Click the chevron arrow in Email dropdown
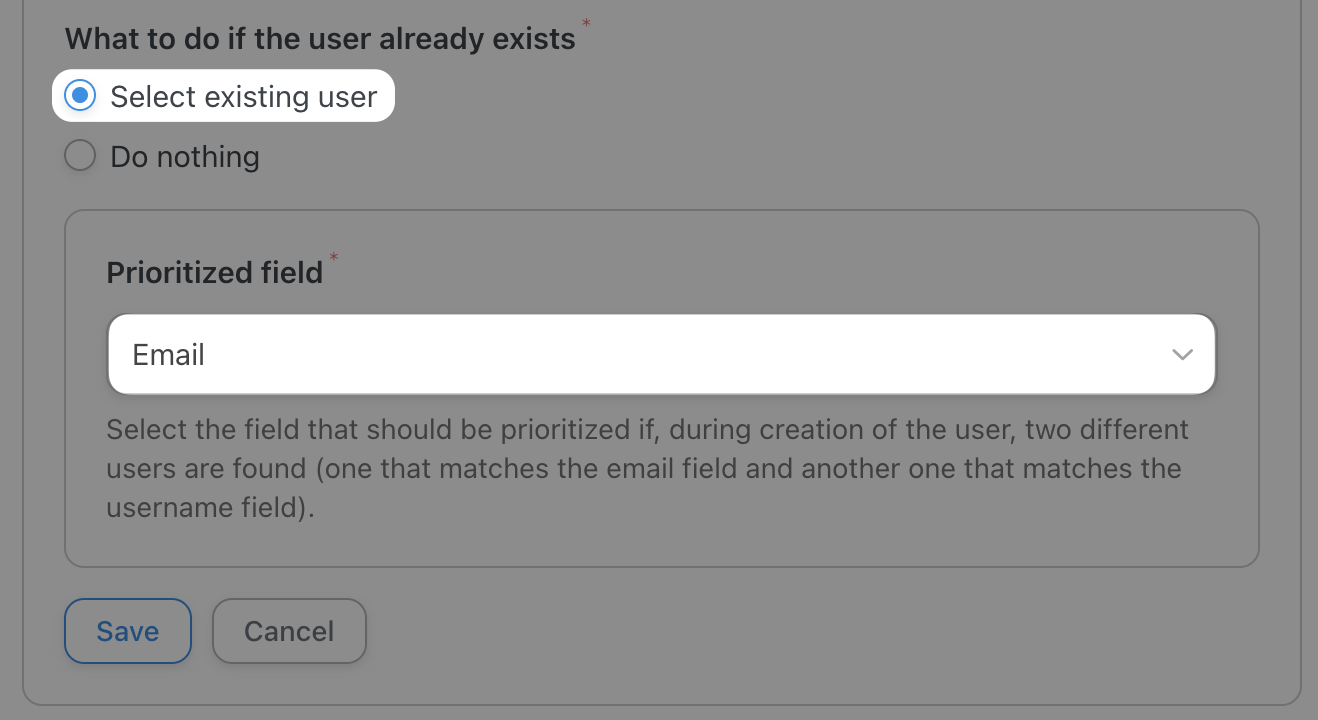 [x=1182, y=355]
